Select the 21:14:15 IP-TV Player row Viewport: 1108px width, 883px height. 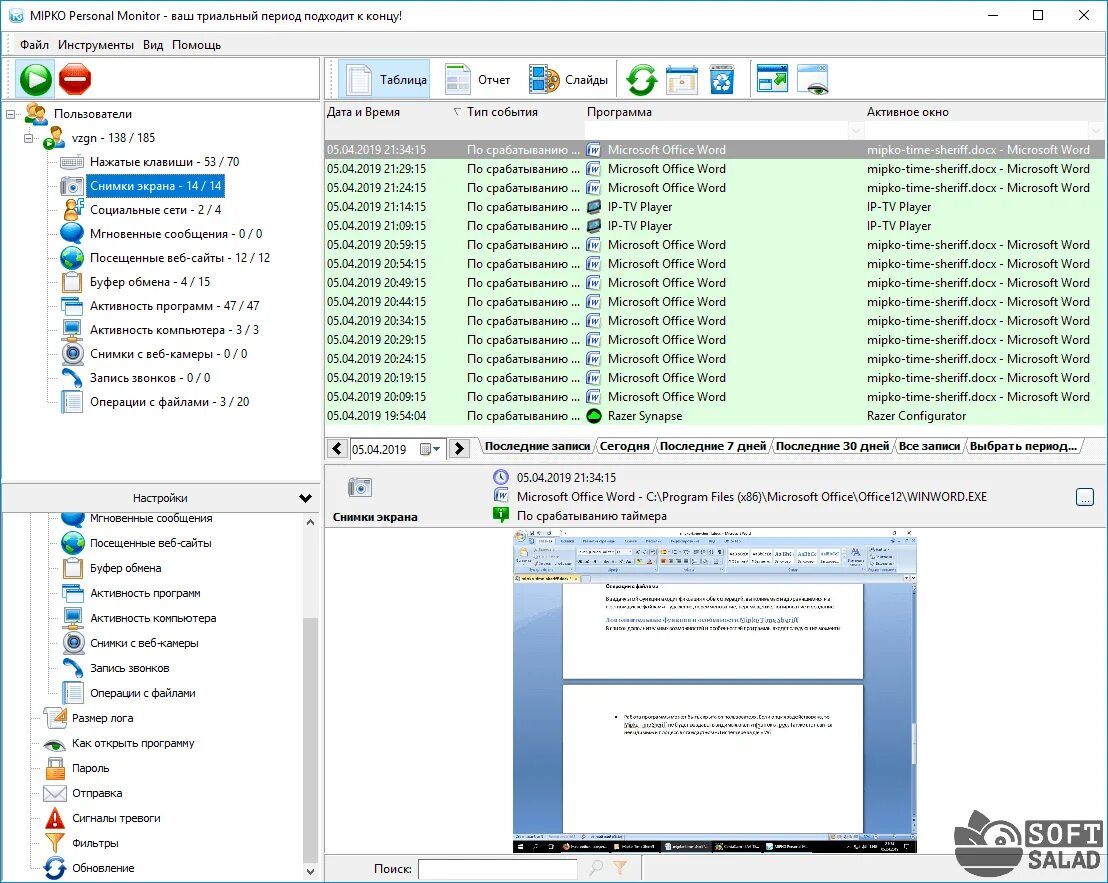coord(714,207)
